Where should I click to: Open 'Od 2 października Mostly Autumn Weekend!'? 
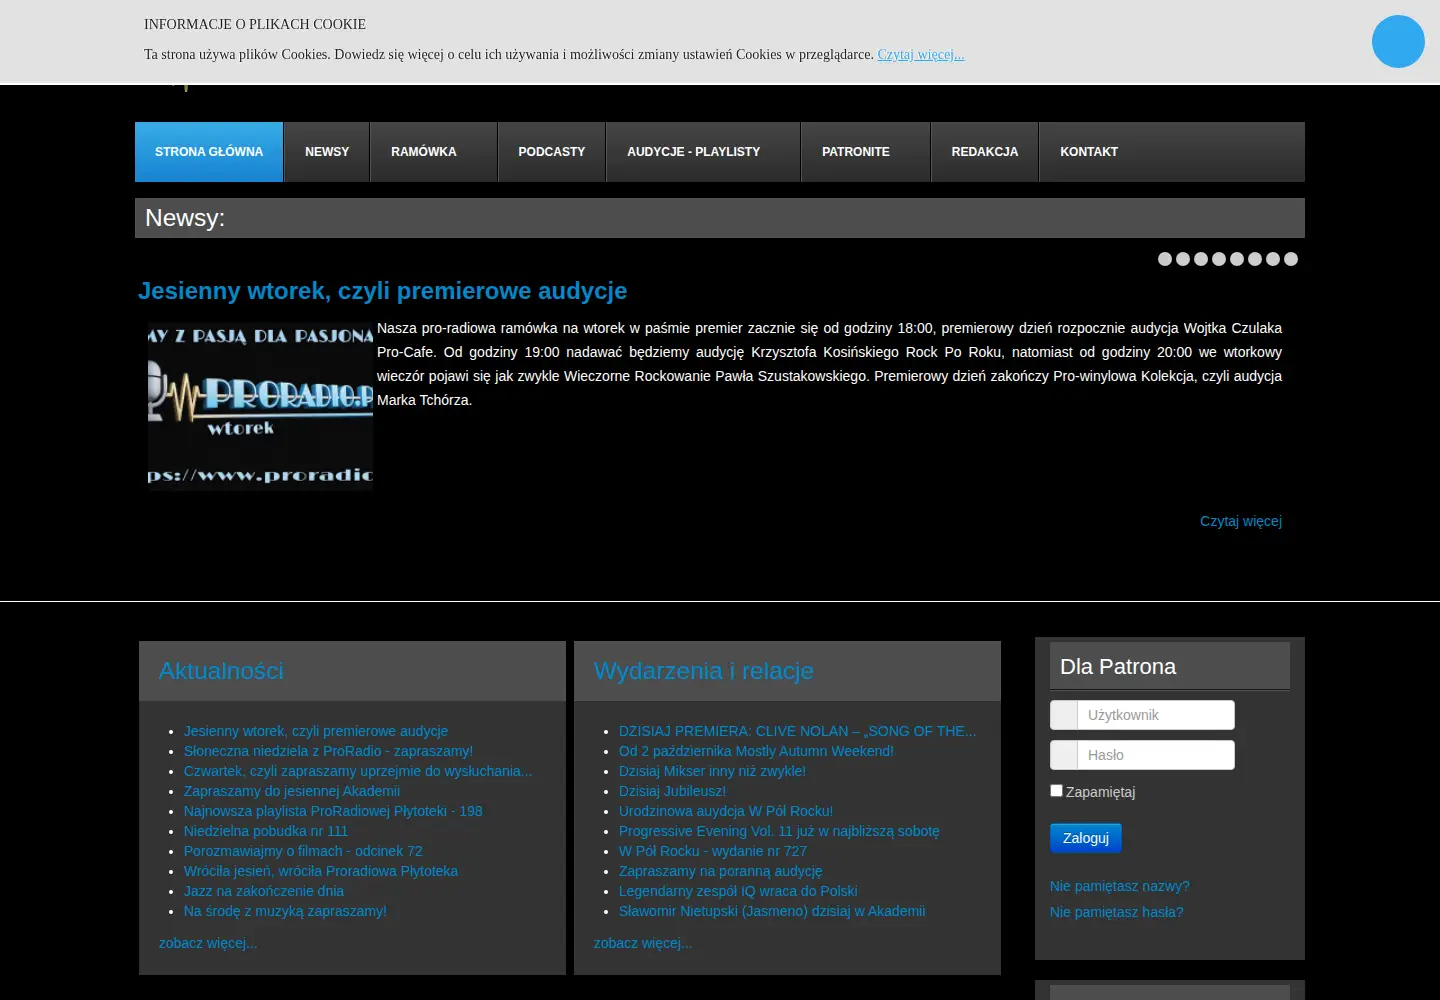click(756, 751)
